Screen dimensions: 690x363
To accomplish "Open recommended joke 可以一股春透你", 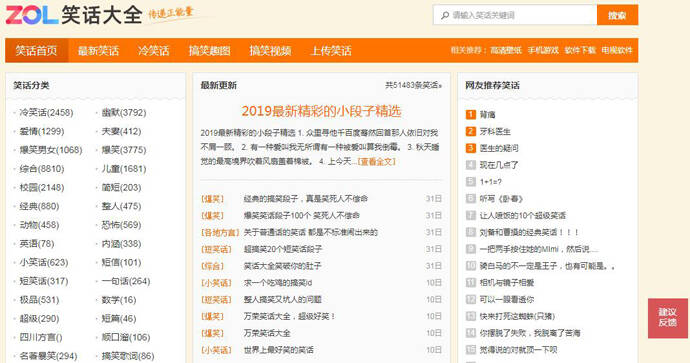I will [x=506, y=300].
